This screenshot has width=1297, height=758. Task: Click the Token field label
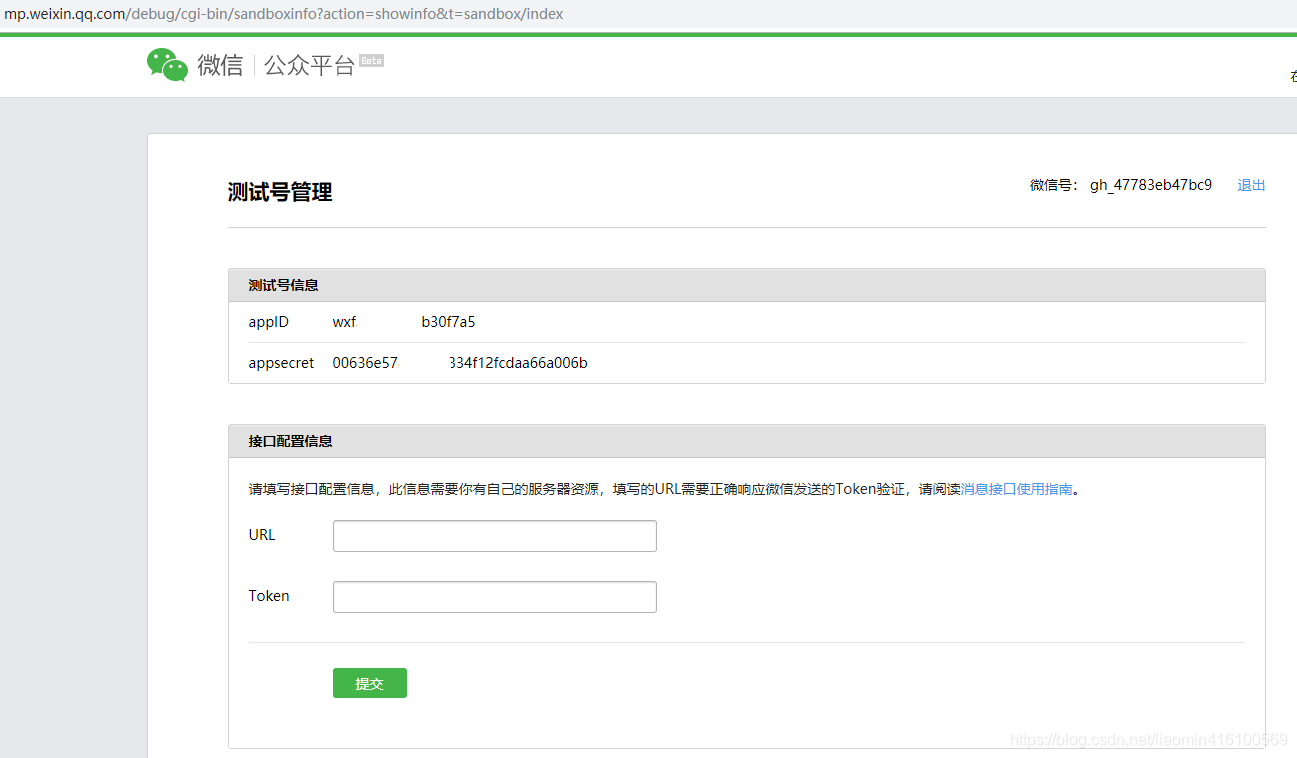[x=269, y=596]
